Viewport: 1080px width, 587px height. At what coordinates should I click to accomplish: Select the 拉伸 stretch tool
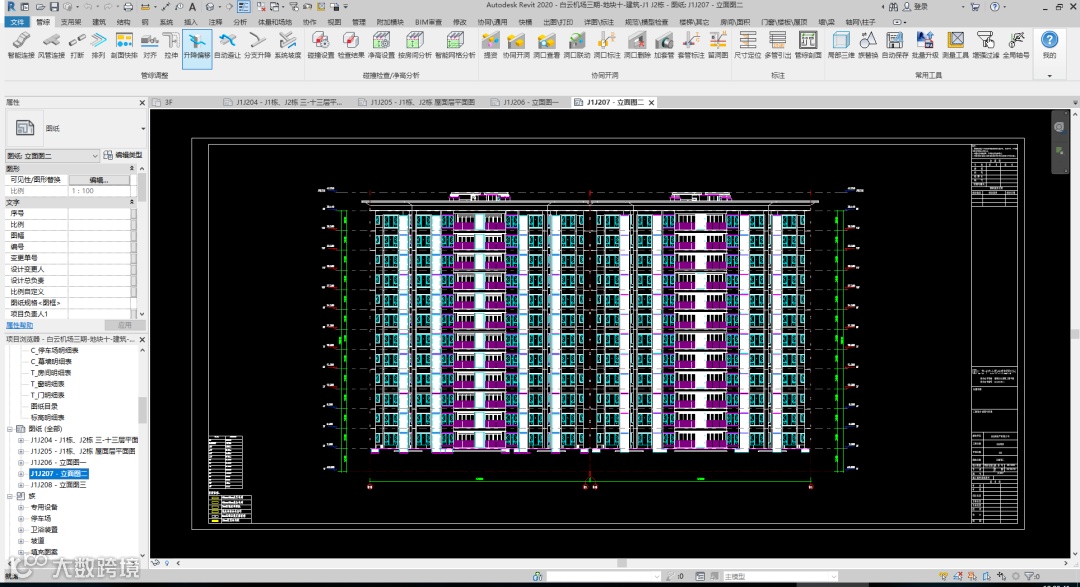point(171,46)
